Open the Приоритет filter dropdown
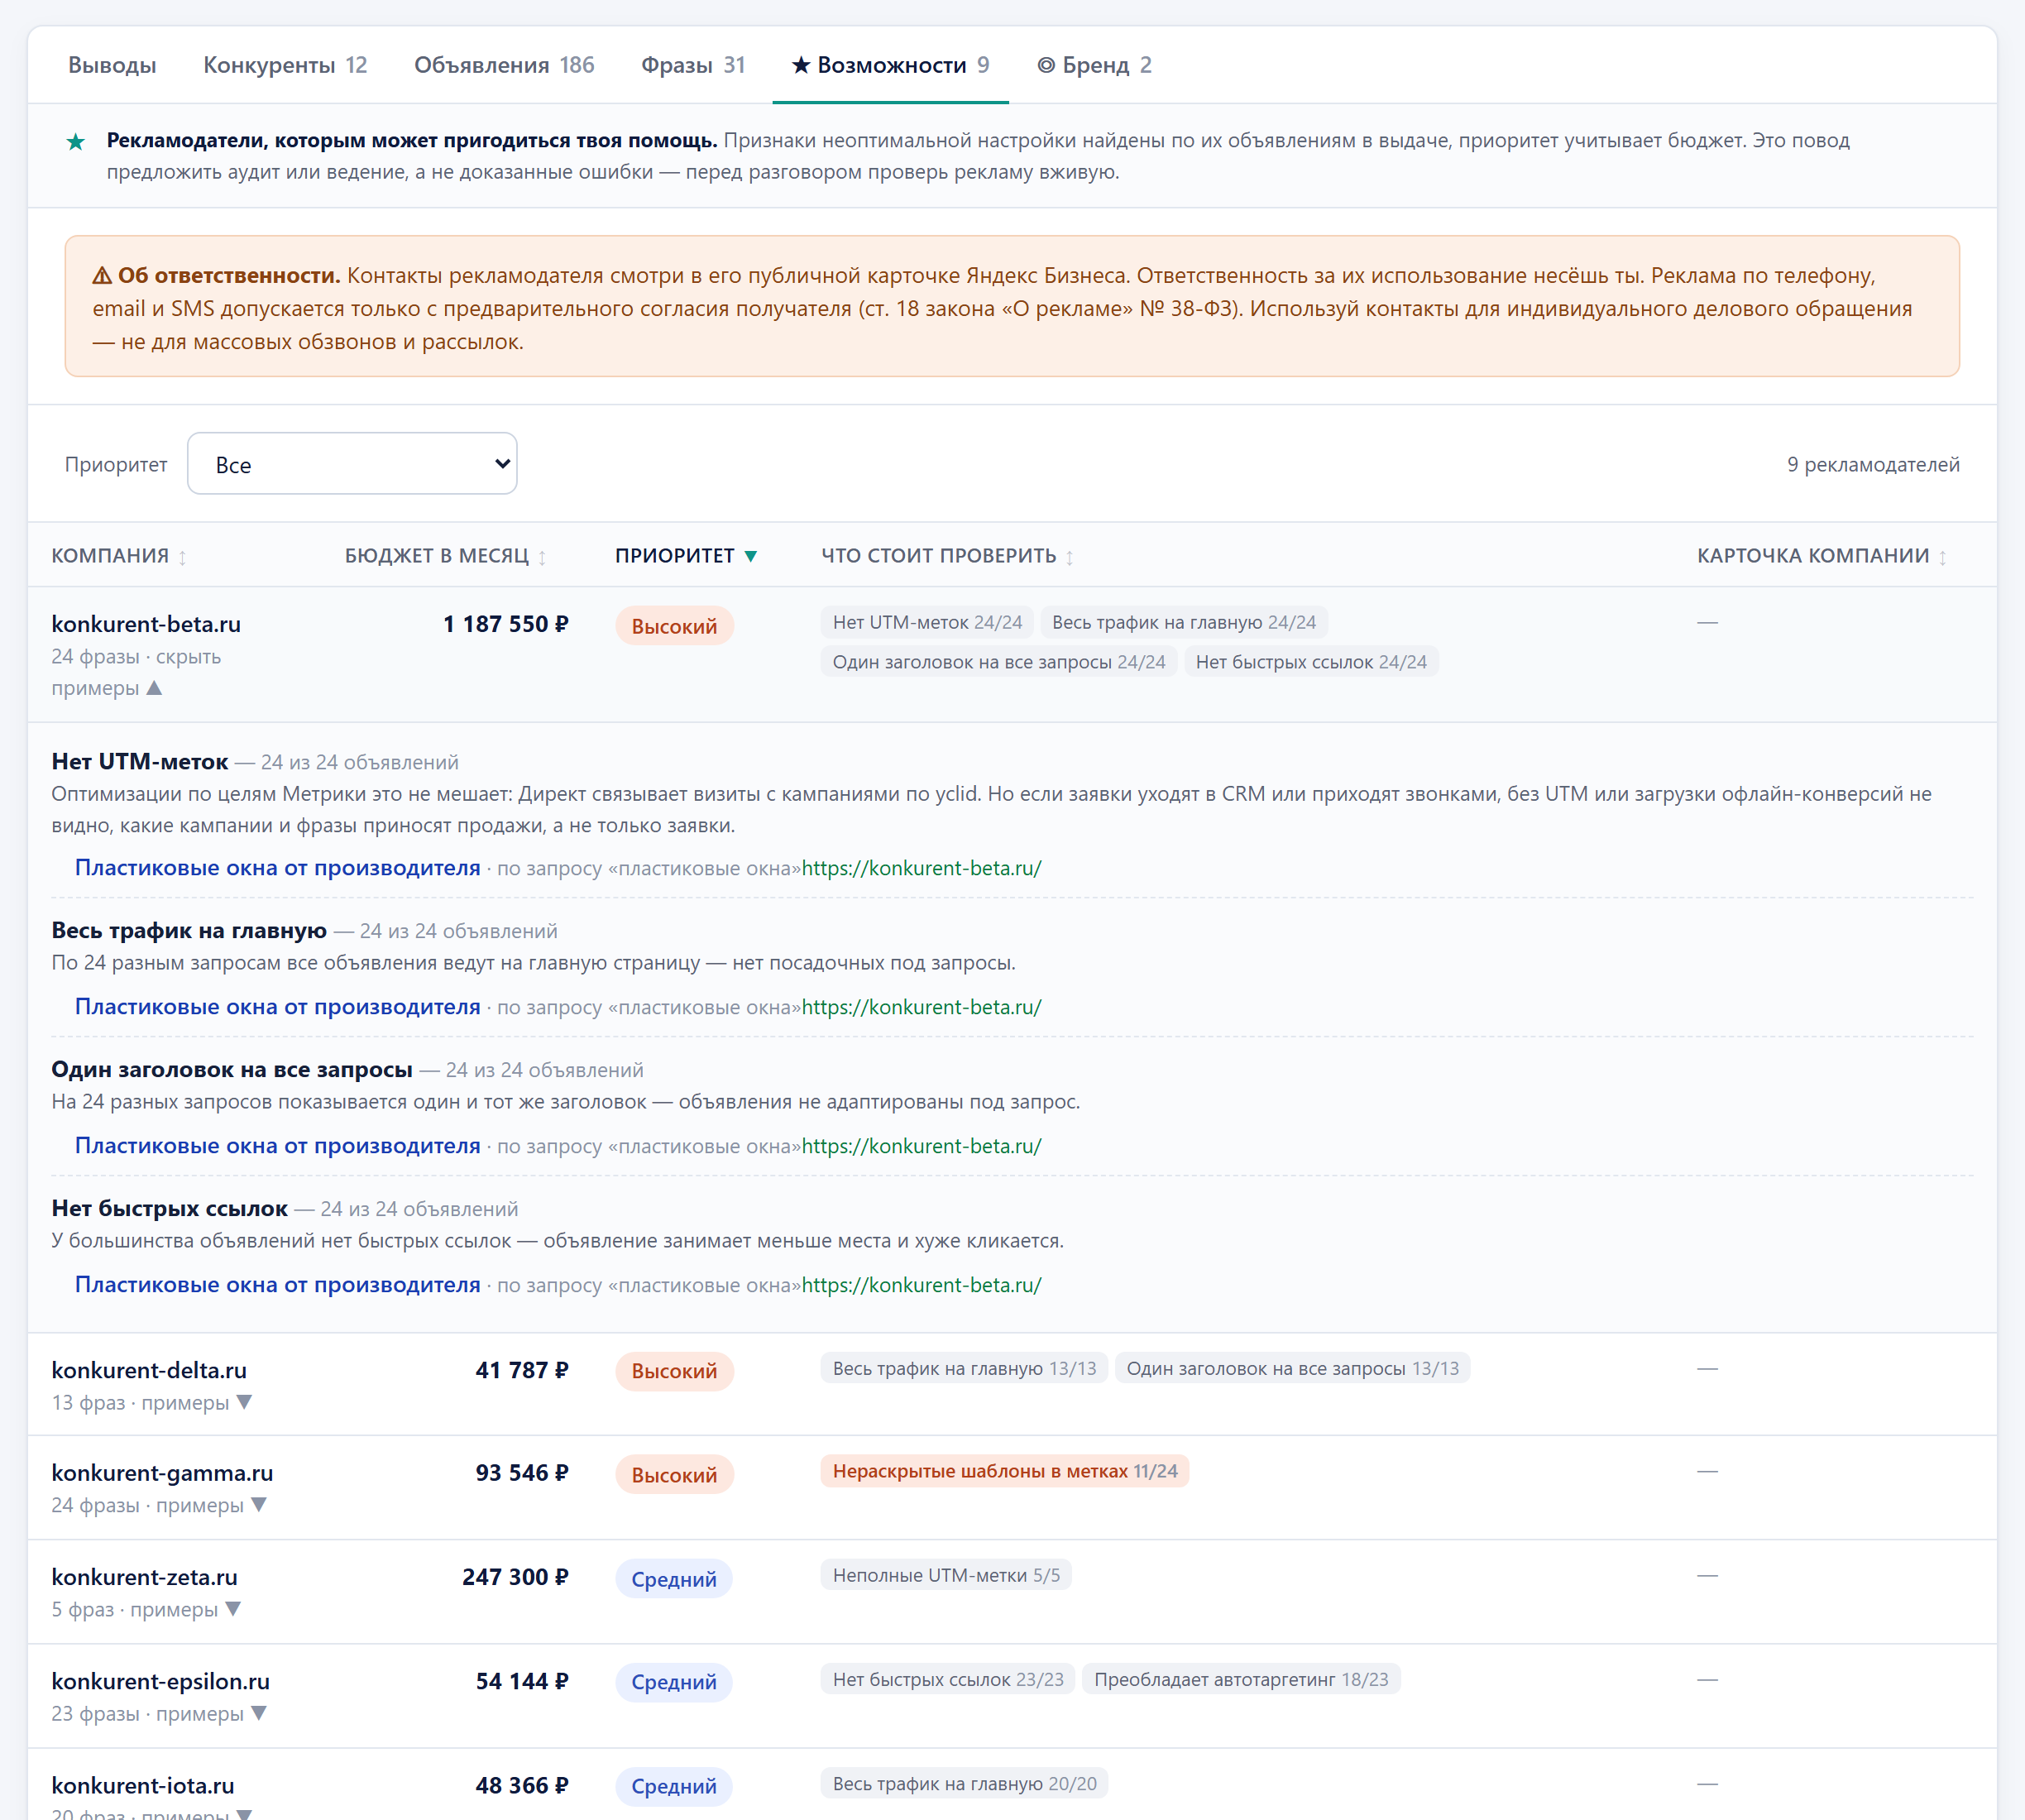The height and width of the screenshot is (1820, 2025). click(x=352, y=464)
